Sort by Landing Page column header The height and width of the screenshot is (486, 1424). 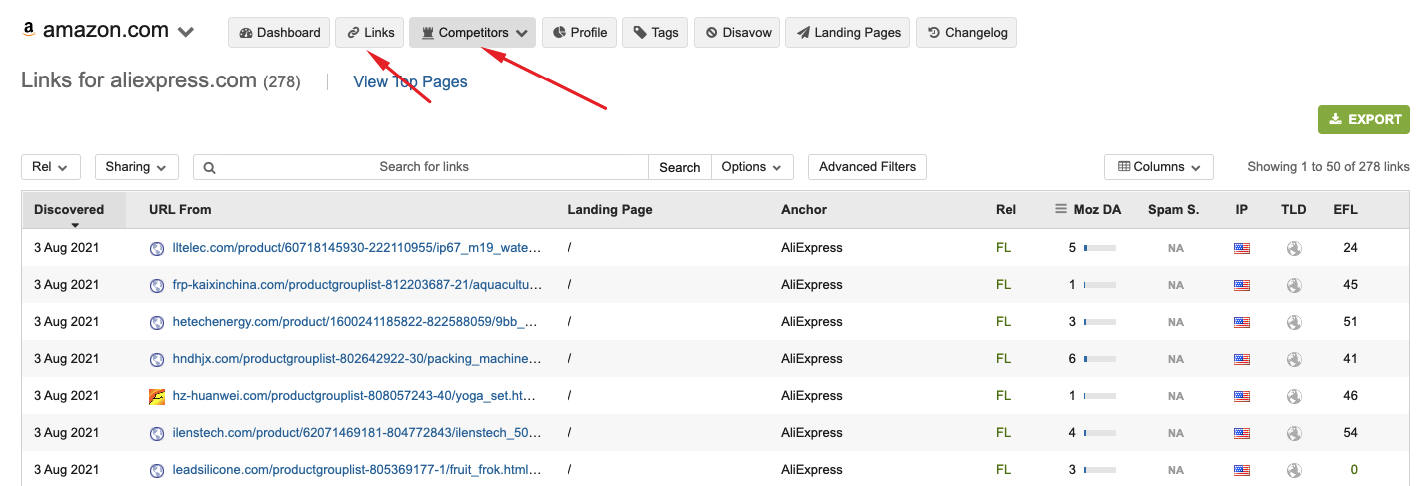pos(610,209)
